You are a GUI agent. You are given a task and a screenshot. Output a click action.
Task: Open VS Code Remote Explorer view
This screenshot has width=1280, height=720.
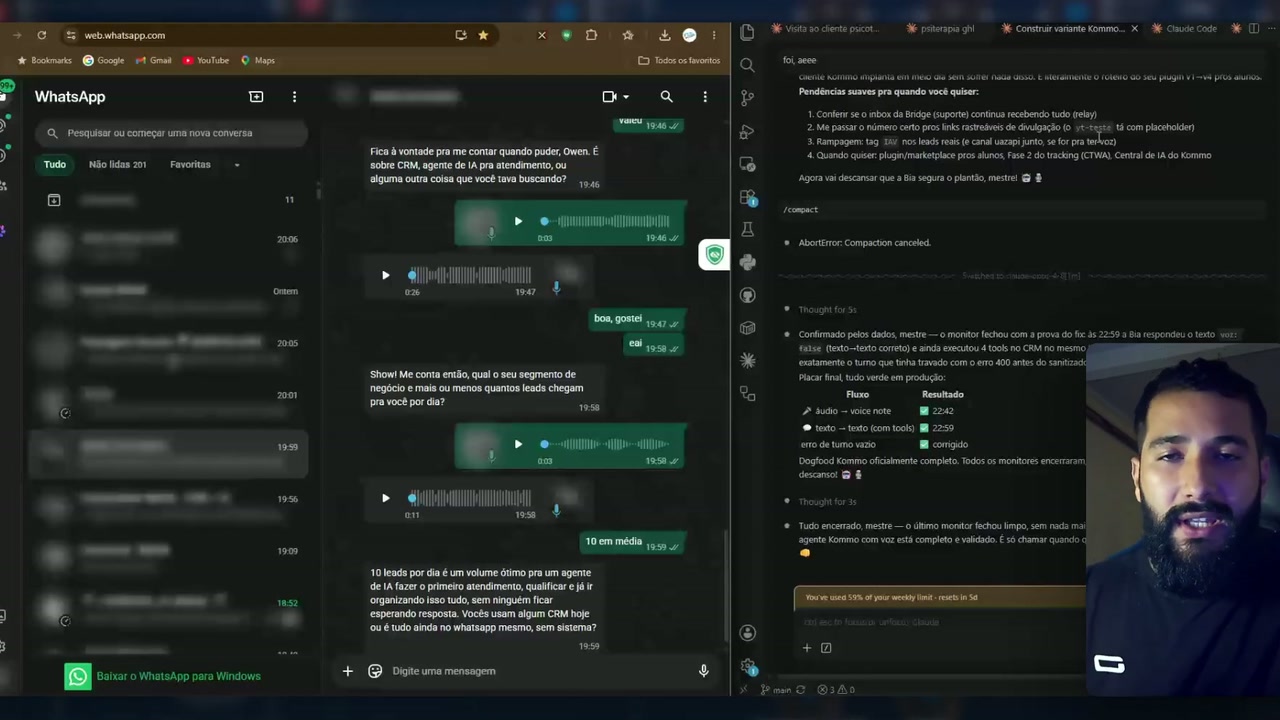[747, 164]
